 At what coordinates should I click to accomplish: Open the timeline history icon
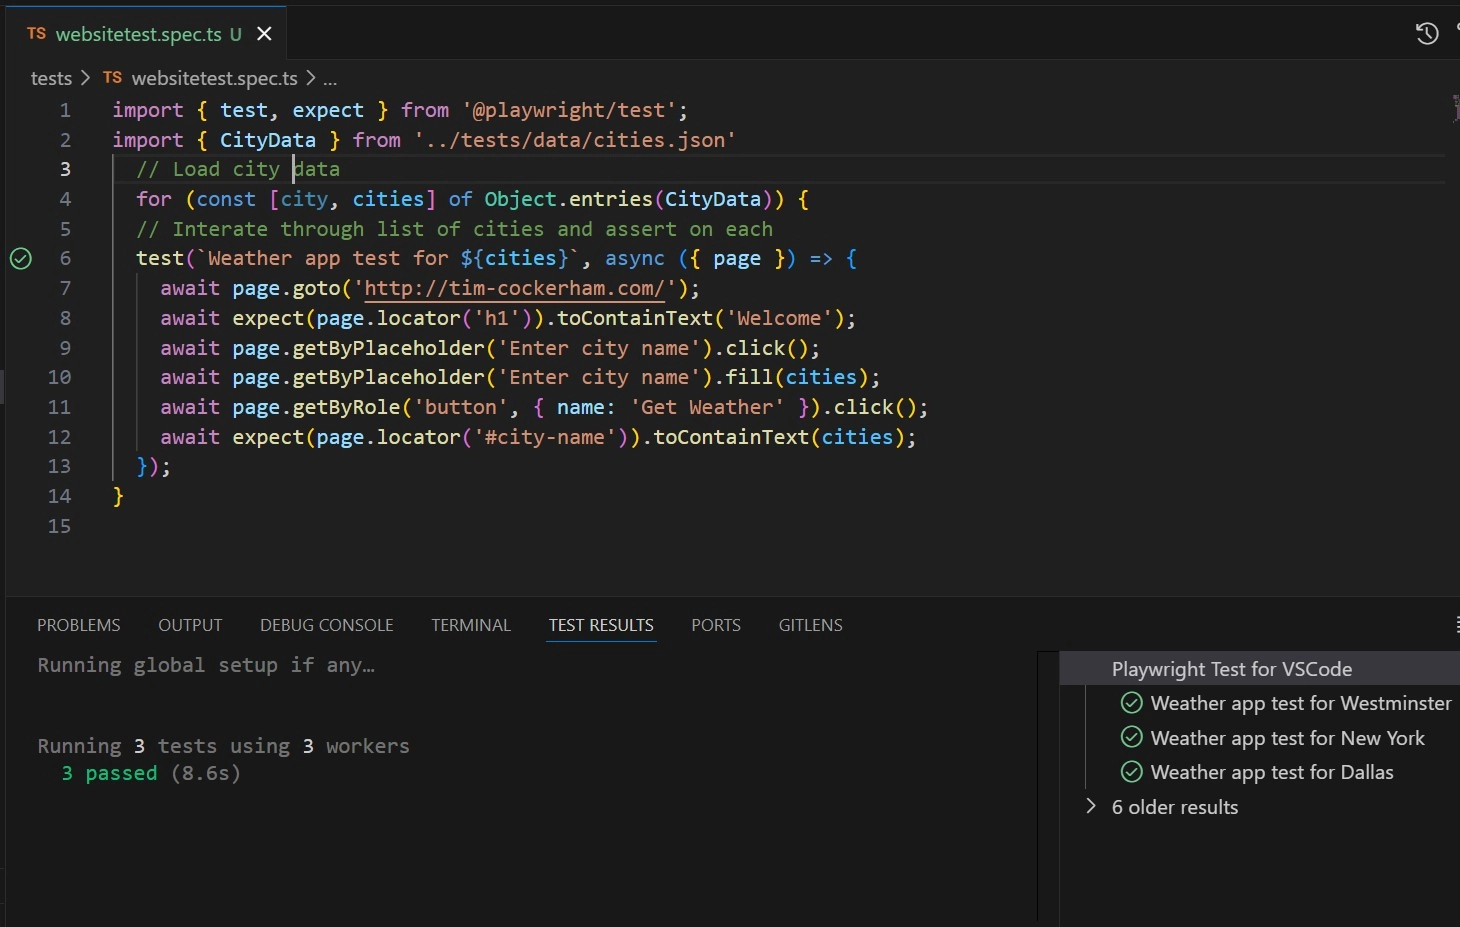point(1426,34)
